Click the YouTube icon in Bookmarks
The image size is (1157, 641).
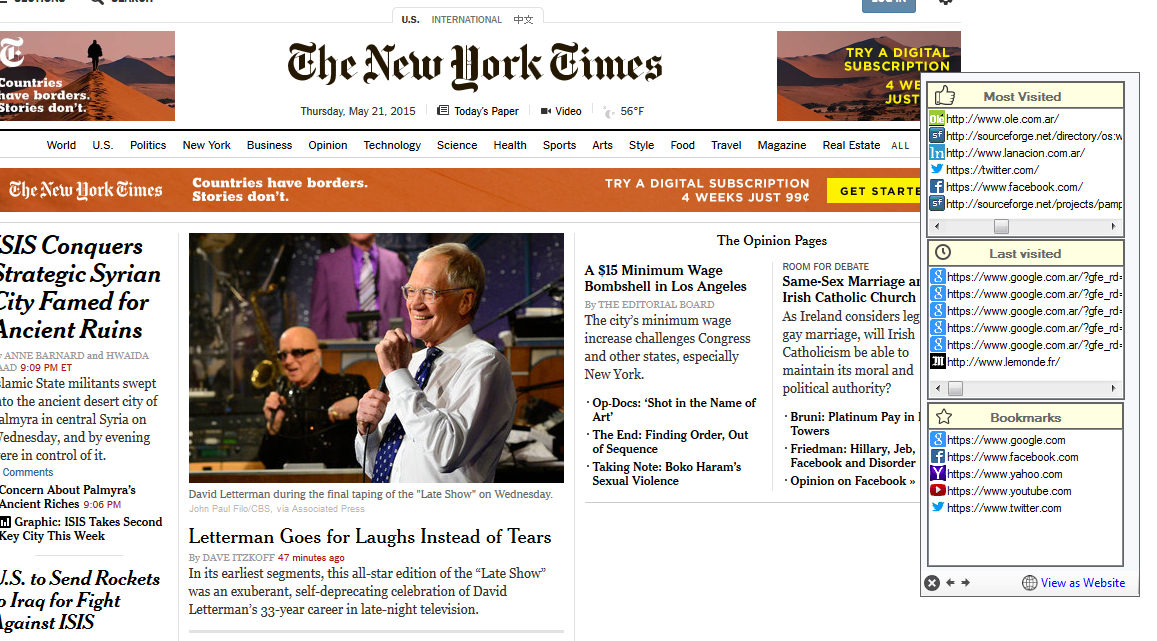pyautogui.click(x=937, y=491)
